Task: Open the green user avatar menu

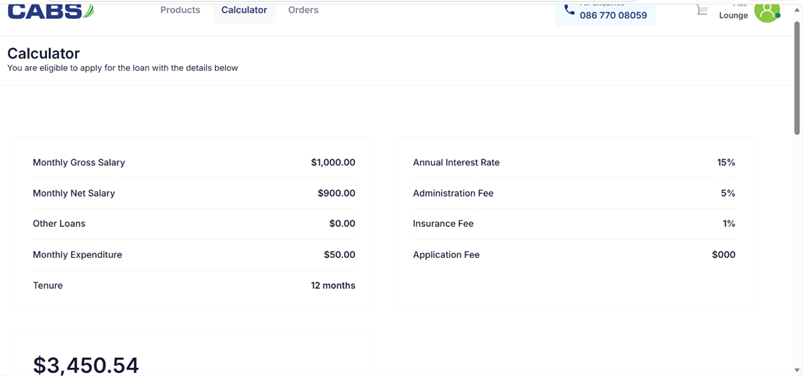Action: [x=767, y=11]
